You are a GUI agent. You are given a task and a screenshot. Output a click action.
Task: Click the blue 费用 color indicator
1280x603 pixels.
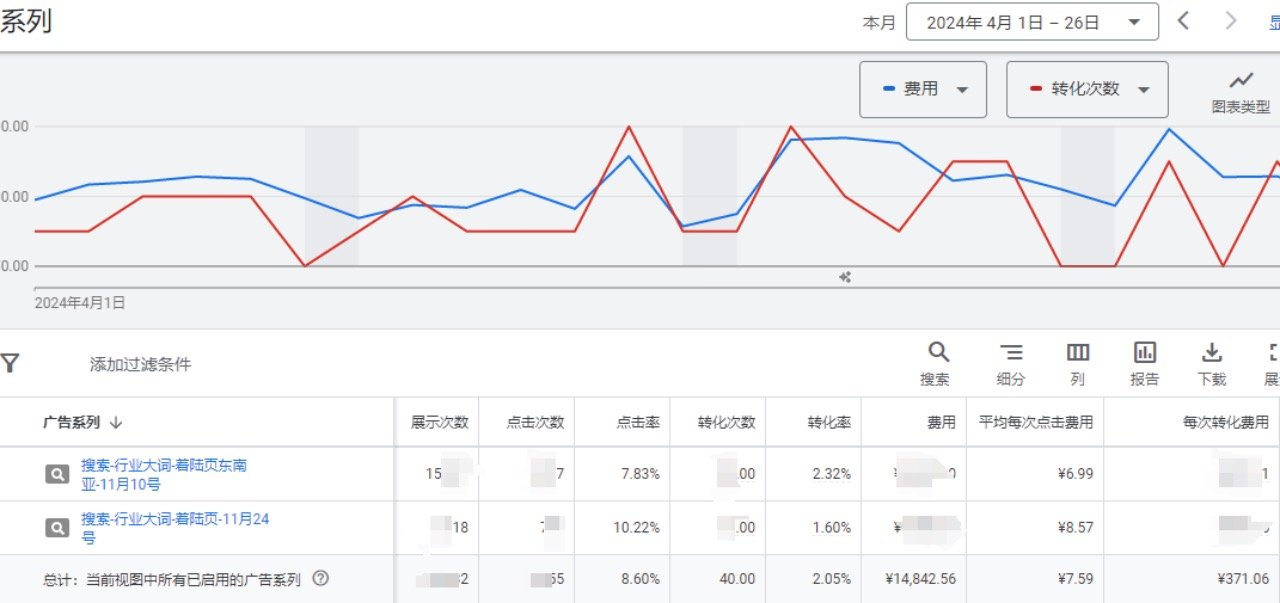tap(889, 89)
